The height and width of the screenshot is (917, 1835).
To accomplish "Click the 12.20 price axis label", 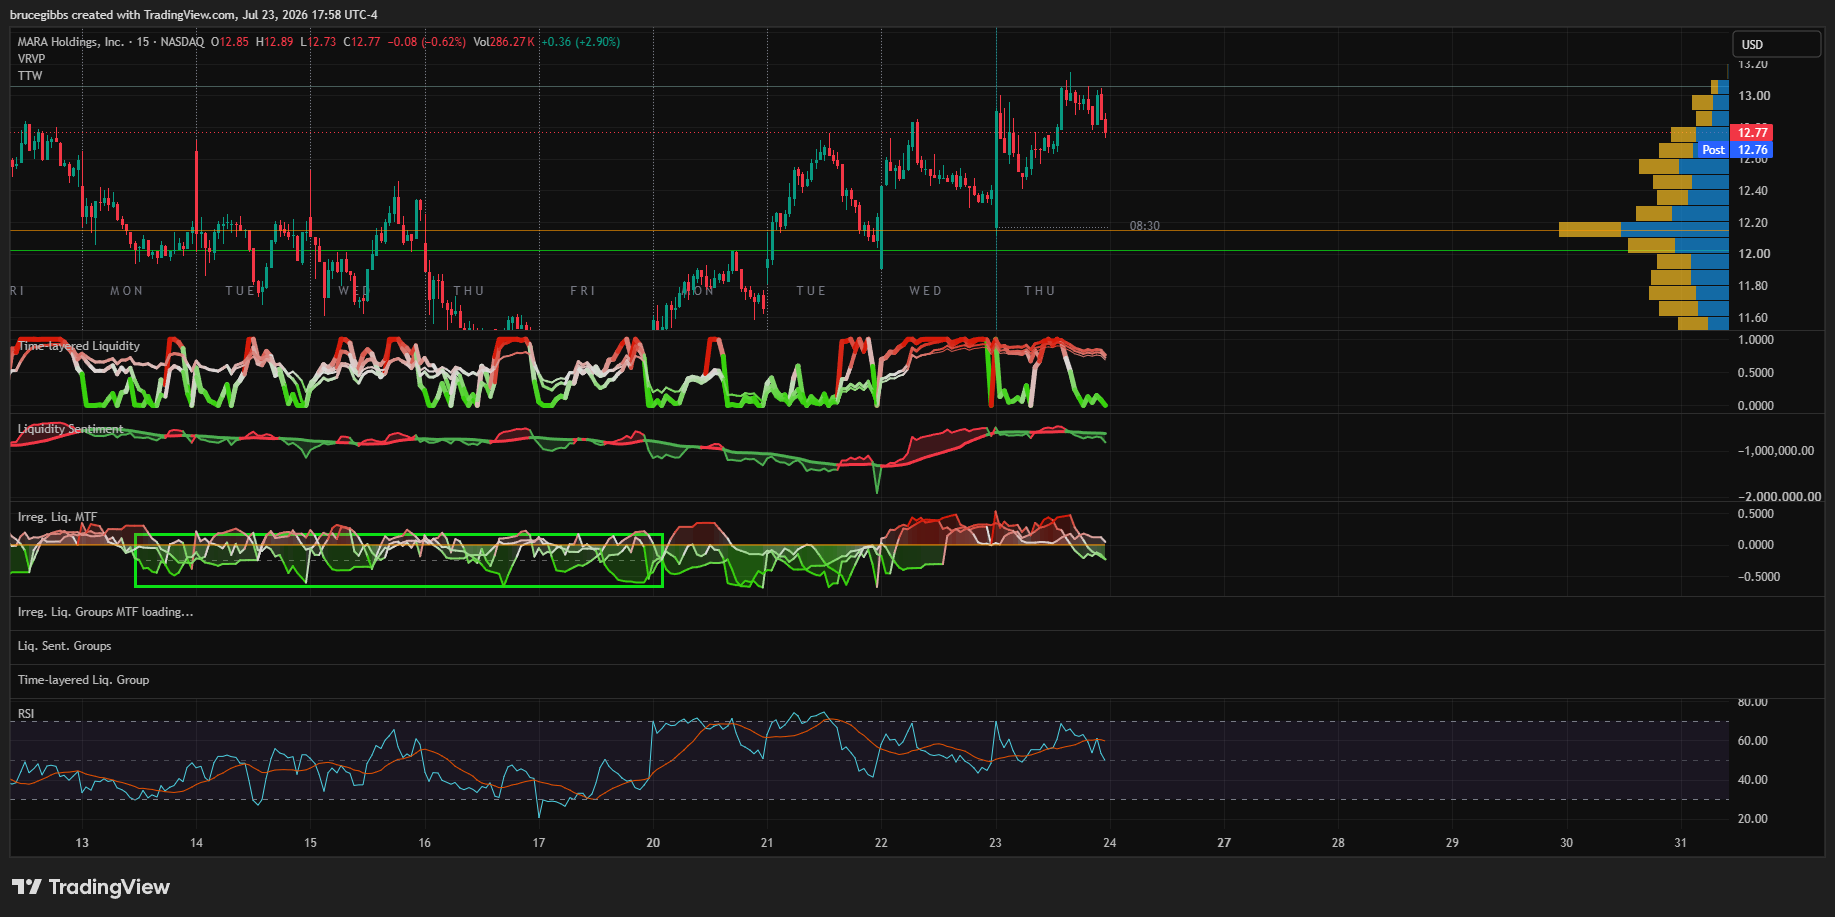I will pos(1754,223).
